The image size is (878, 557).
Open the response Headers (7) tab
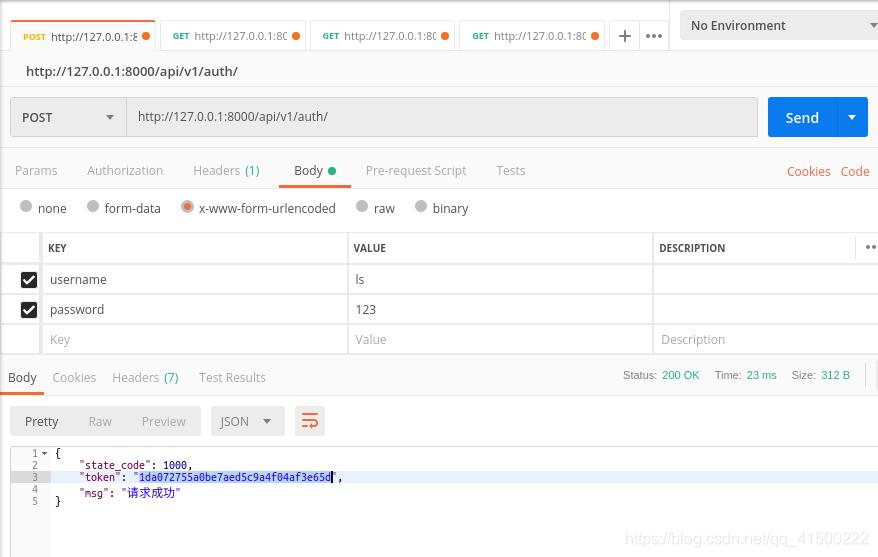coord(146,378)
